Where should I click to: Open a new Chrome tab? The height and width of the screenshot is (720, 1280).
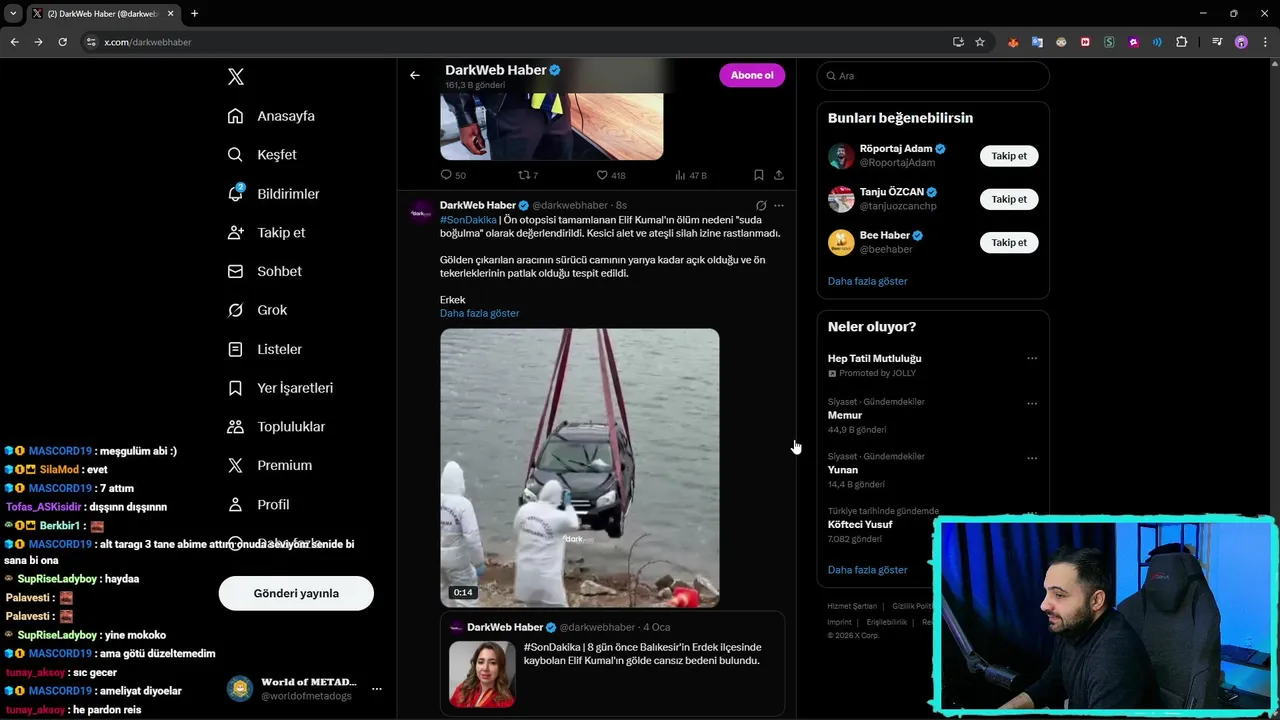tap(194, 14)
